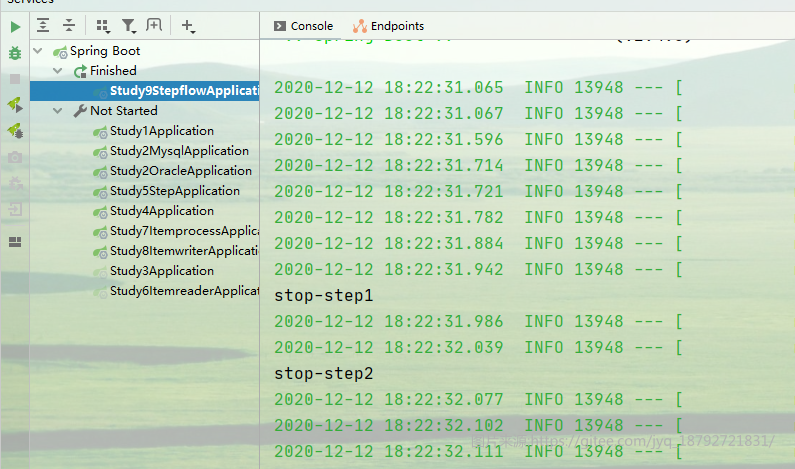Click the Open in New Tab icon
795x469 pixels.
coord(154,24)
